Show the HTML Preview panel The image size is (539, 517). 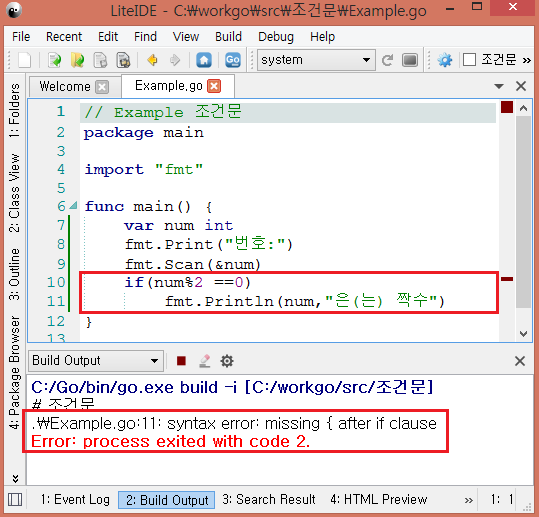click(x=378, y=499)
